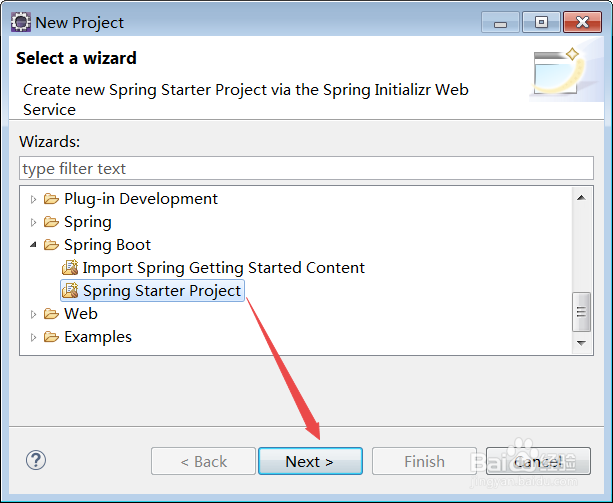
Task: Collapse the Spring Boot tree node
Action: 33,245
